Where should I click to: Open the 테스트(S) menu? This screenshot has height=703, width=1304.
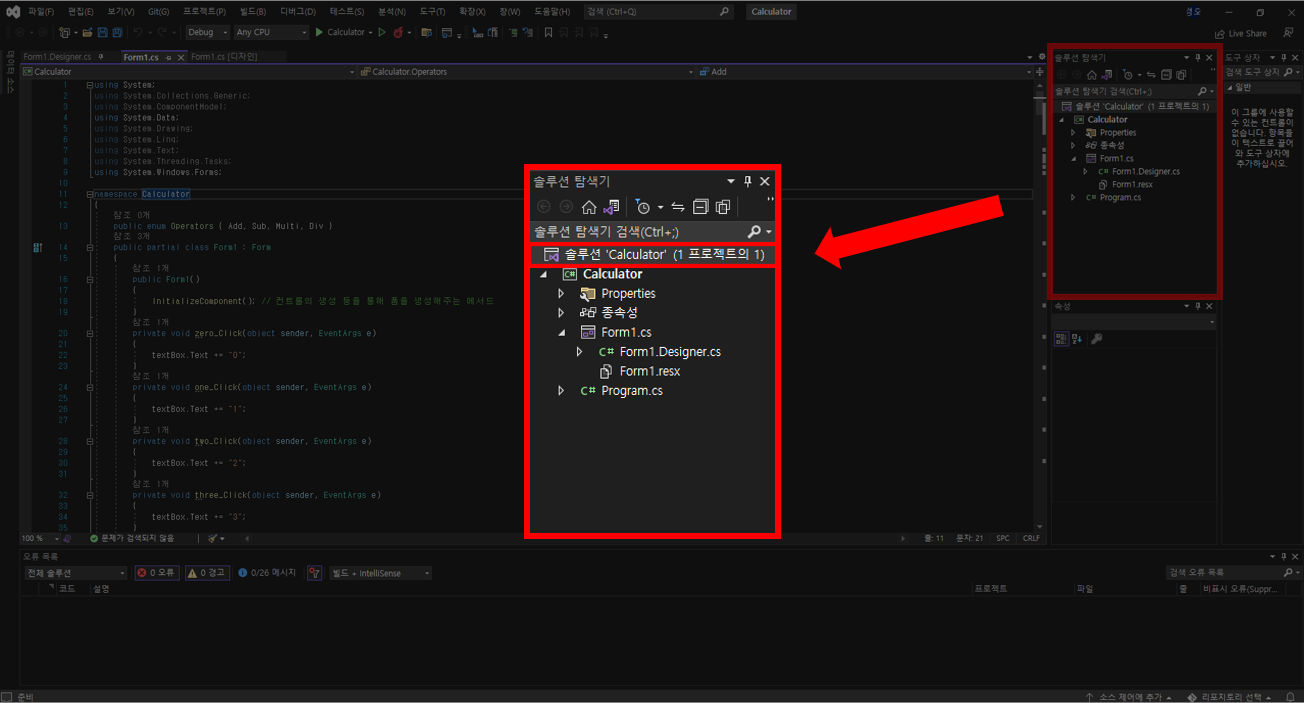pos(347,12)
